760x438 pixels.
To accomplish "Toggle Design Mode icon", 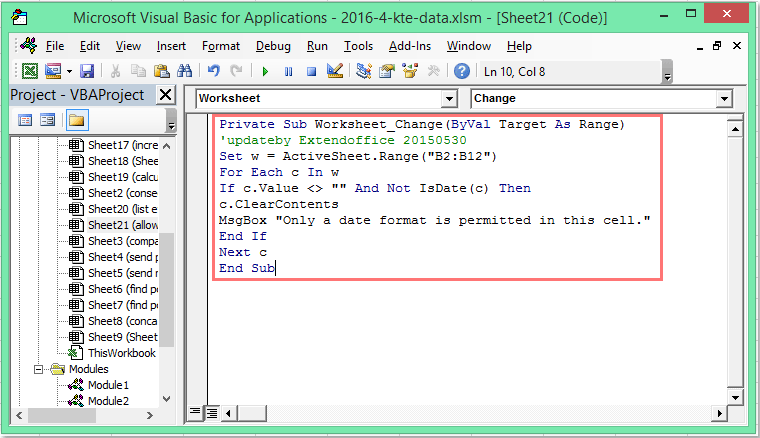I will (x=335, y=71).
